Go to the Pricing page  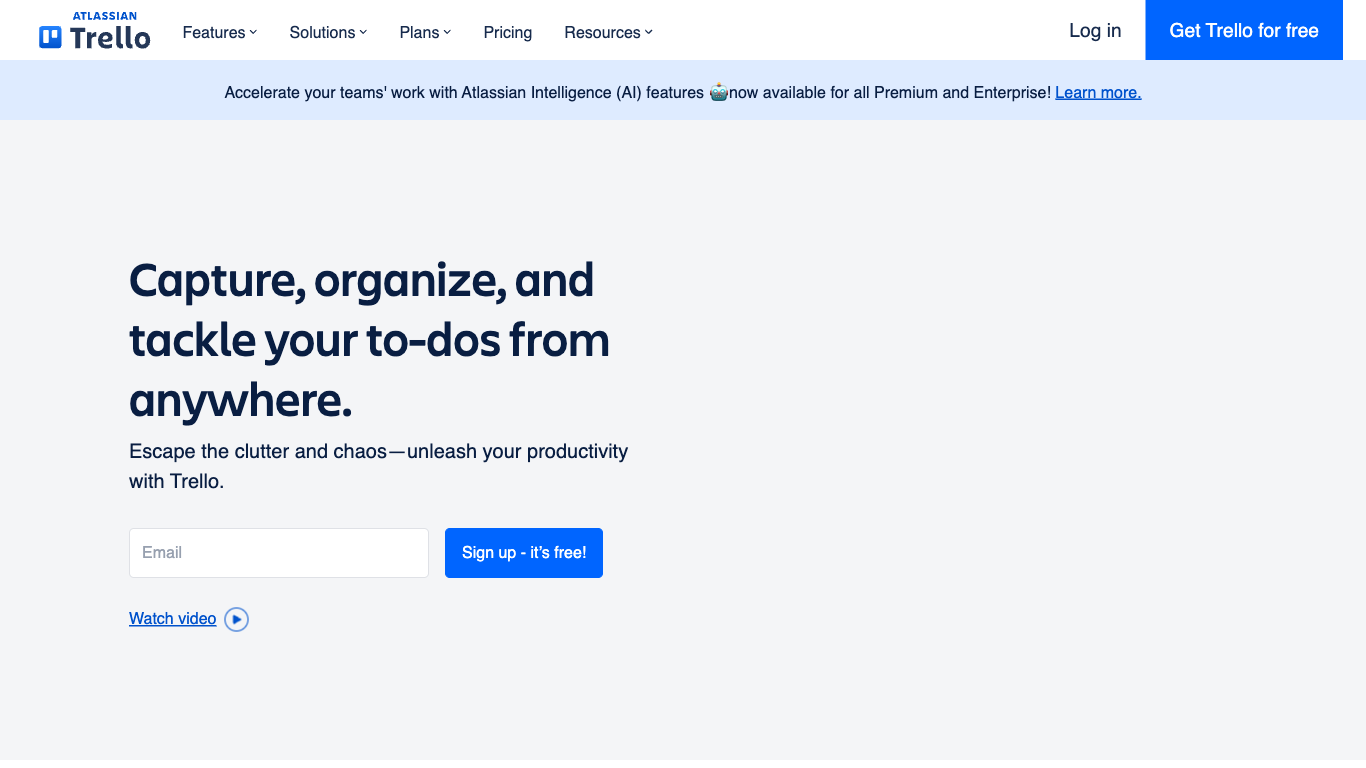[x=508, y=32]
